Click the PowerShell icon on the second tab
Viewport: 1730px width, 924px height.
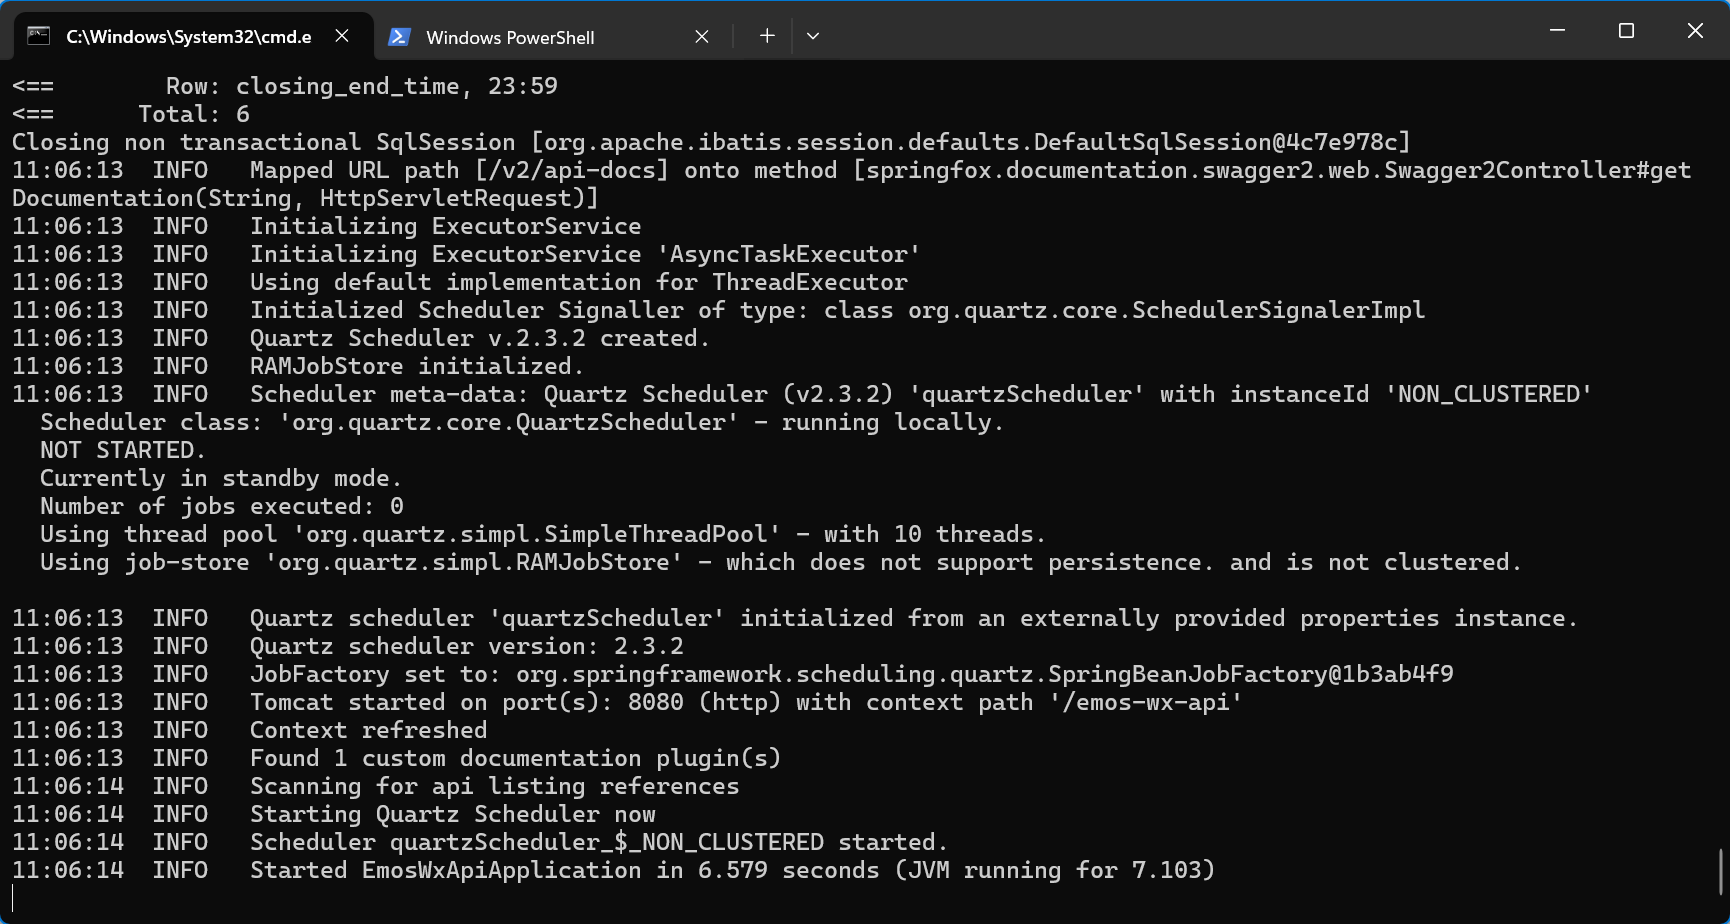[x=399, y=37]
